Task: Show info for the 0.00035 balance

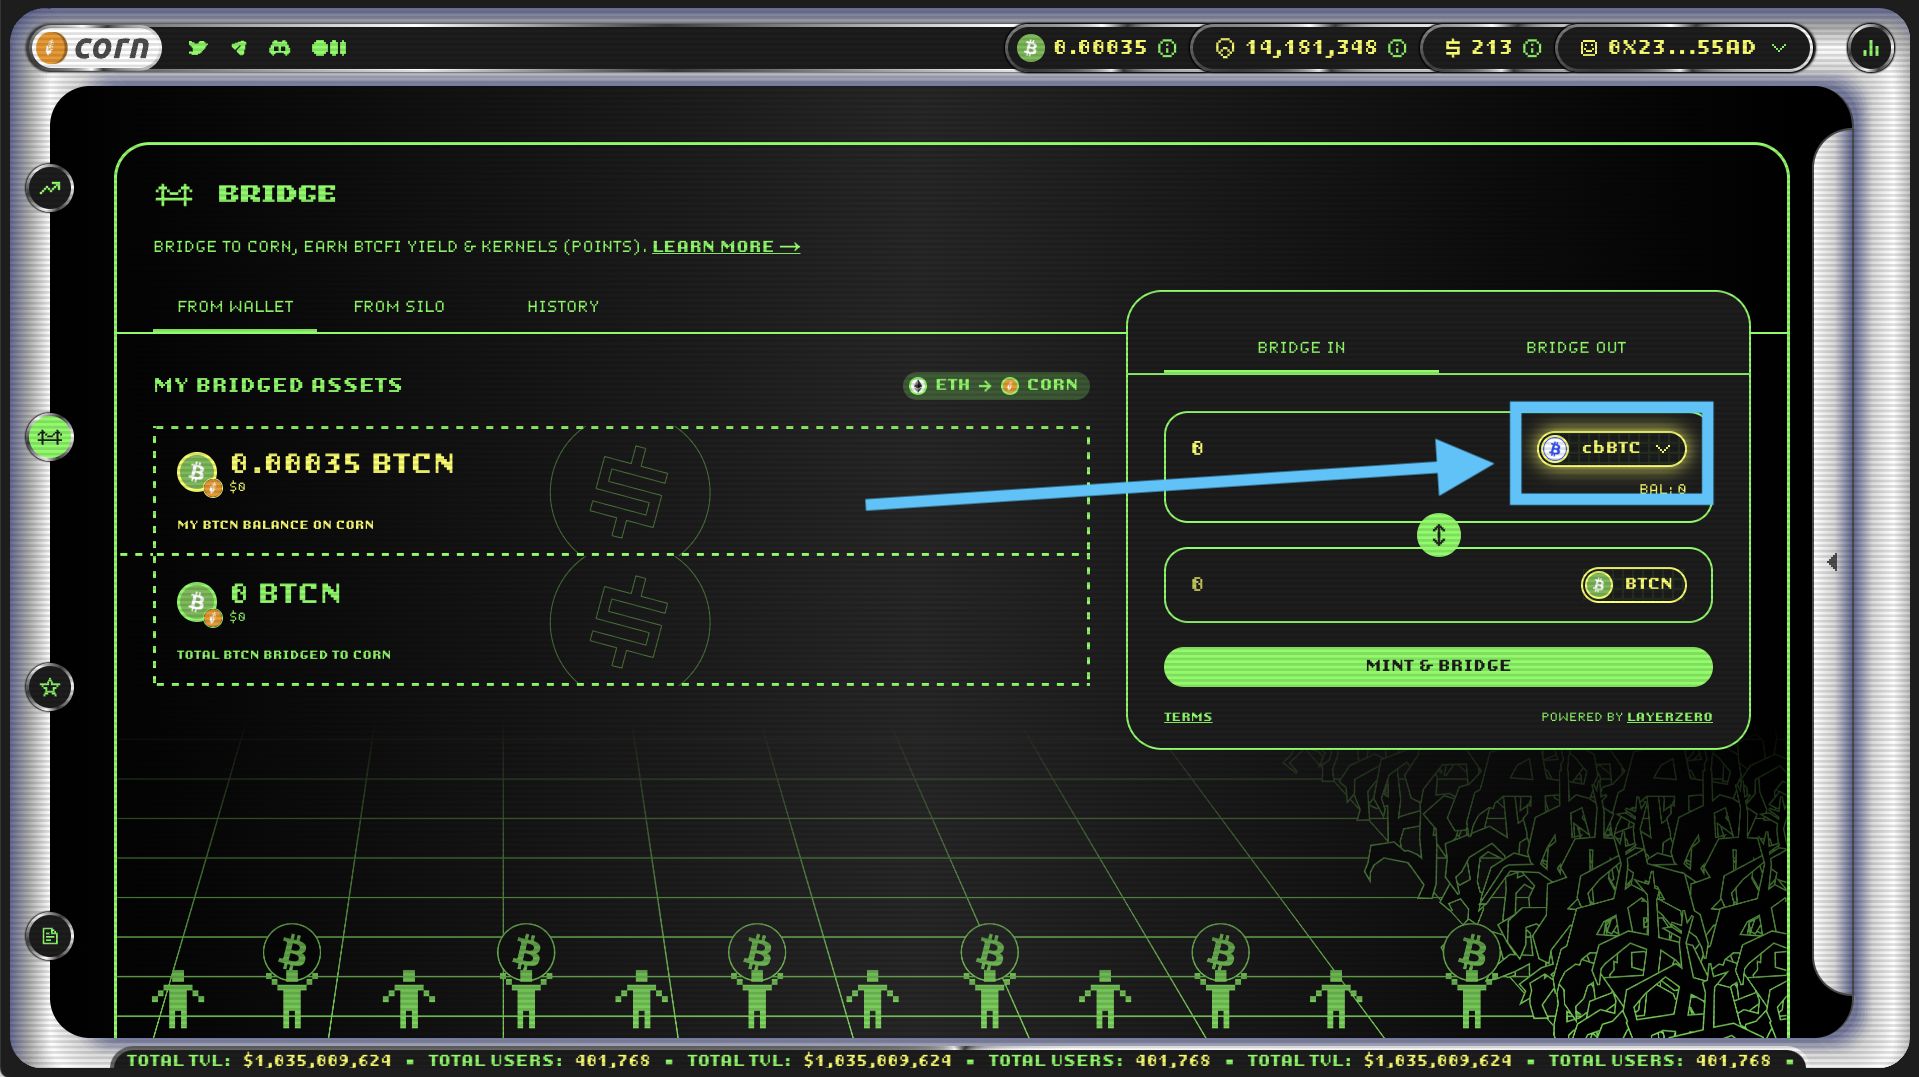Action: point(1167,48)
